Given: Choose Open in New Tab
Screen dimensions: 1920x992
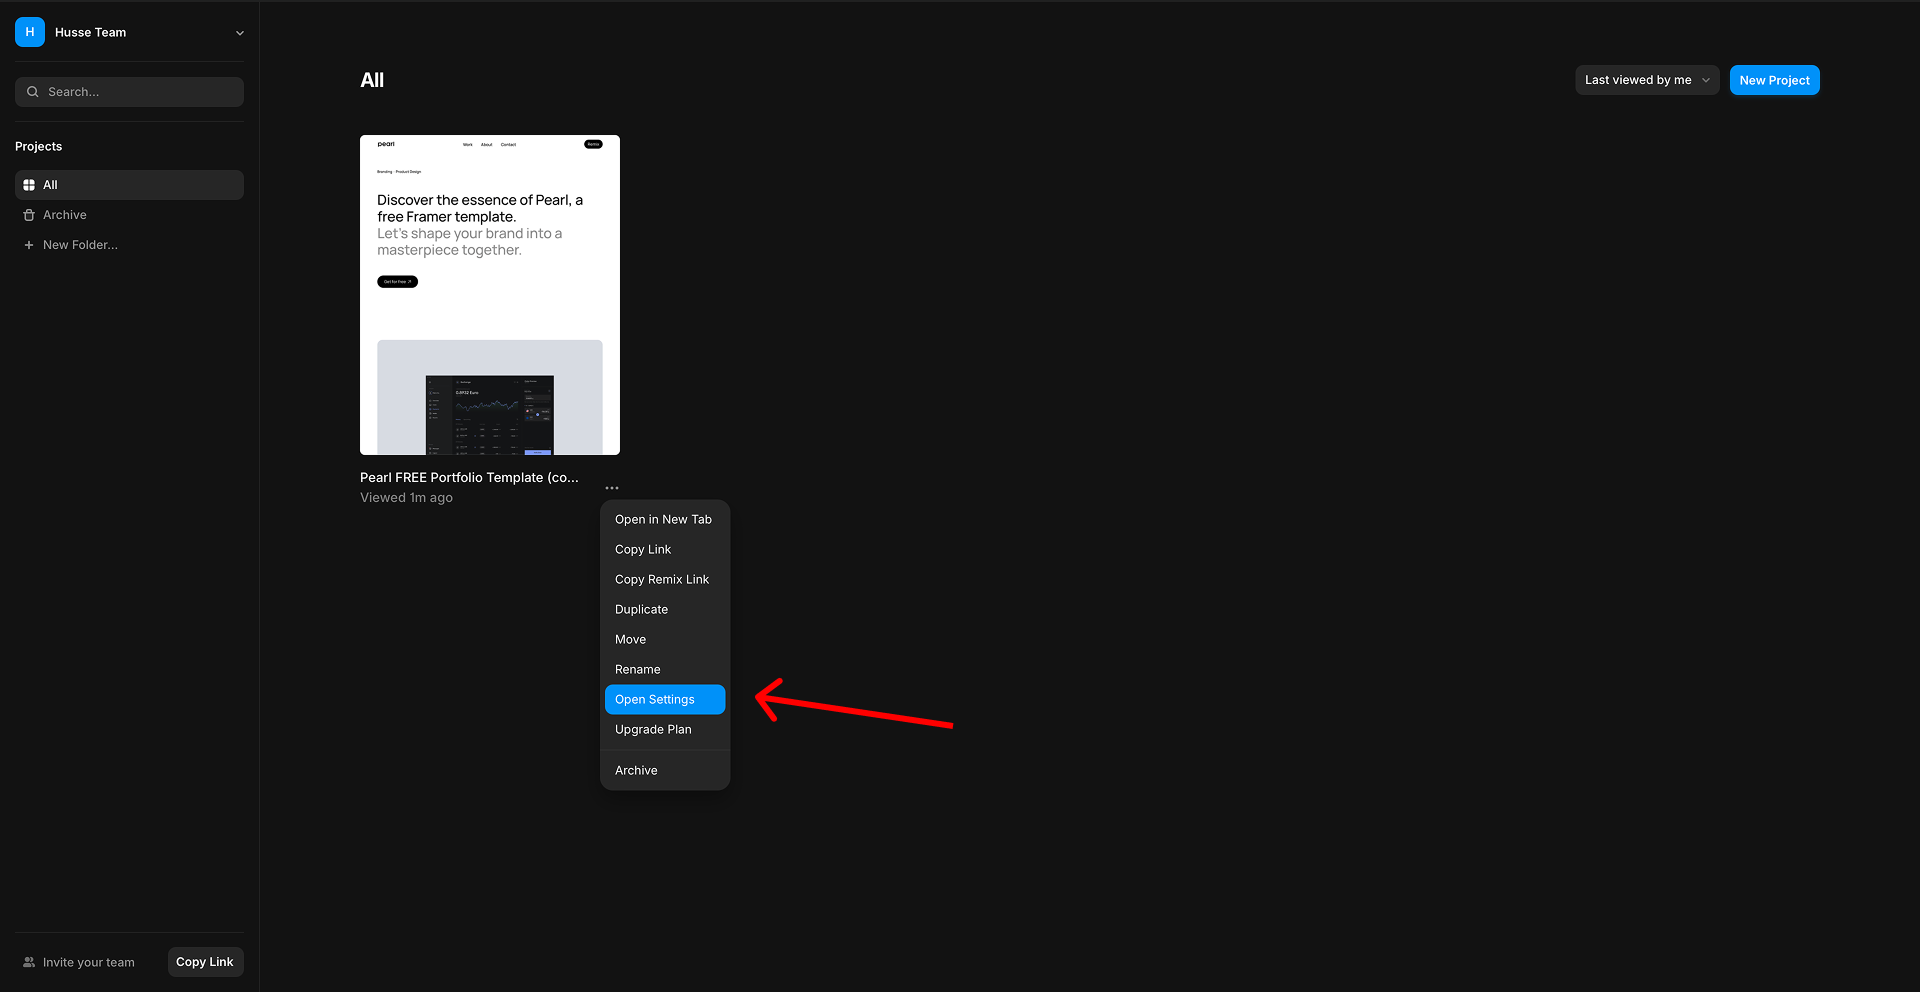Looking at the screenshot, I should (665, 520).
